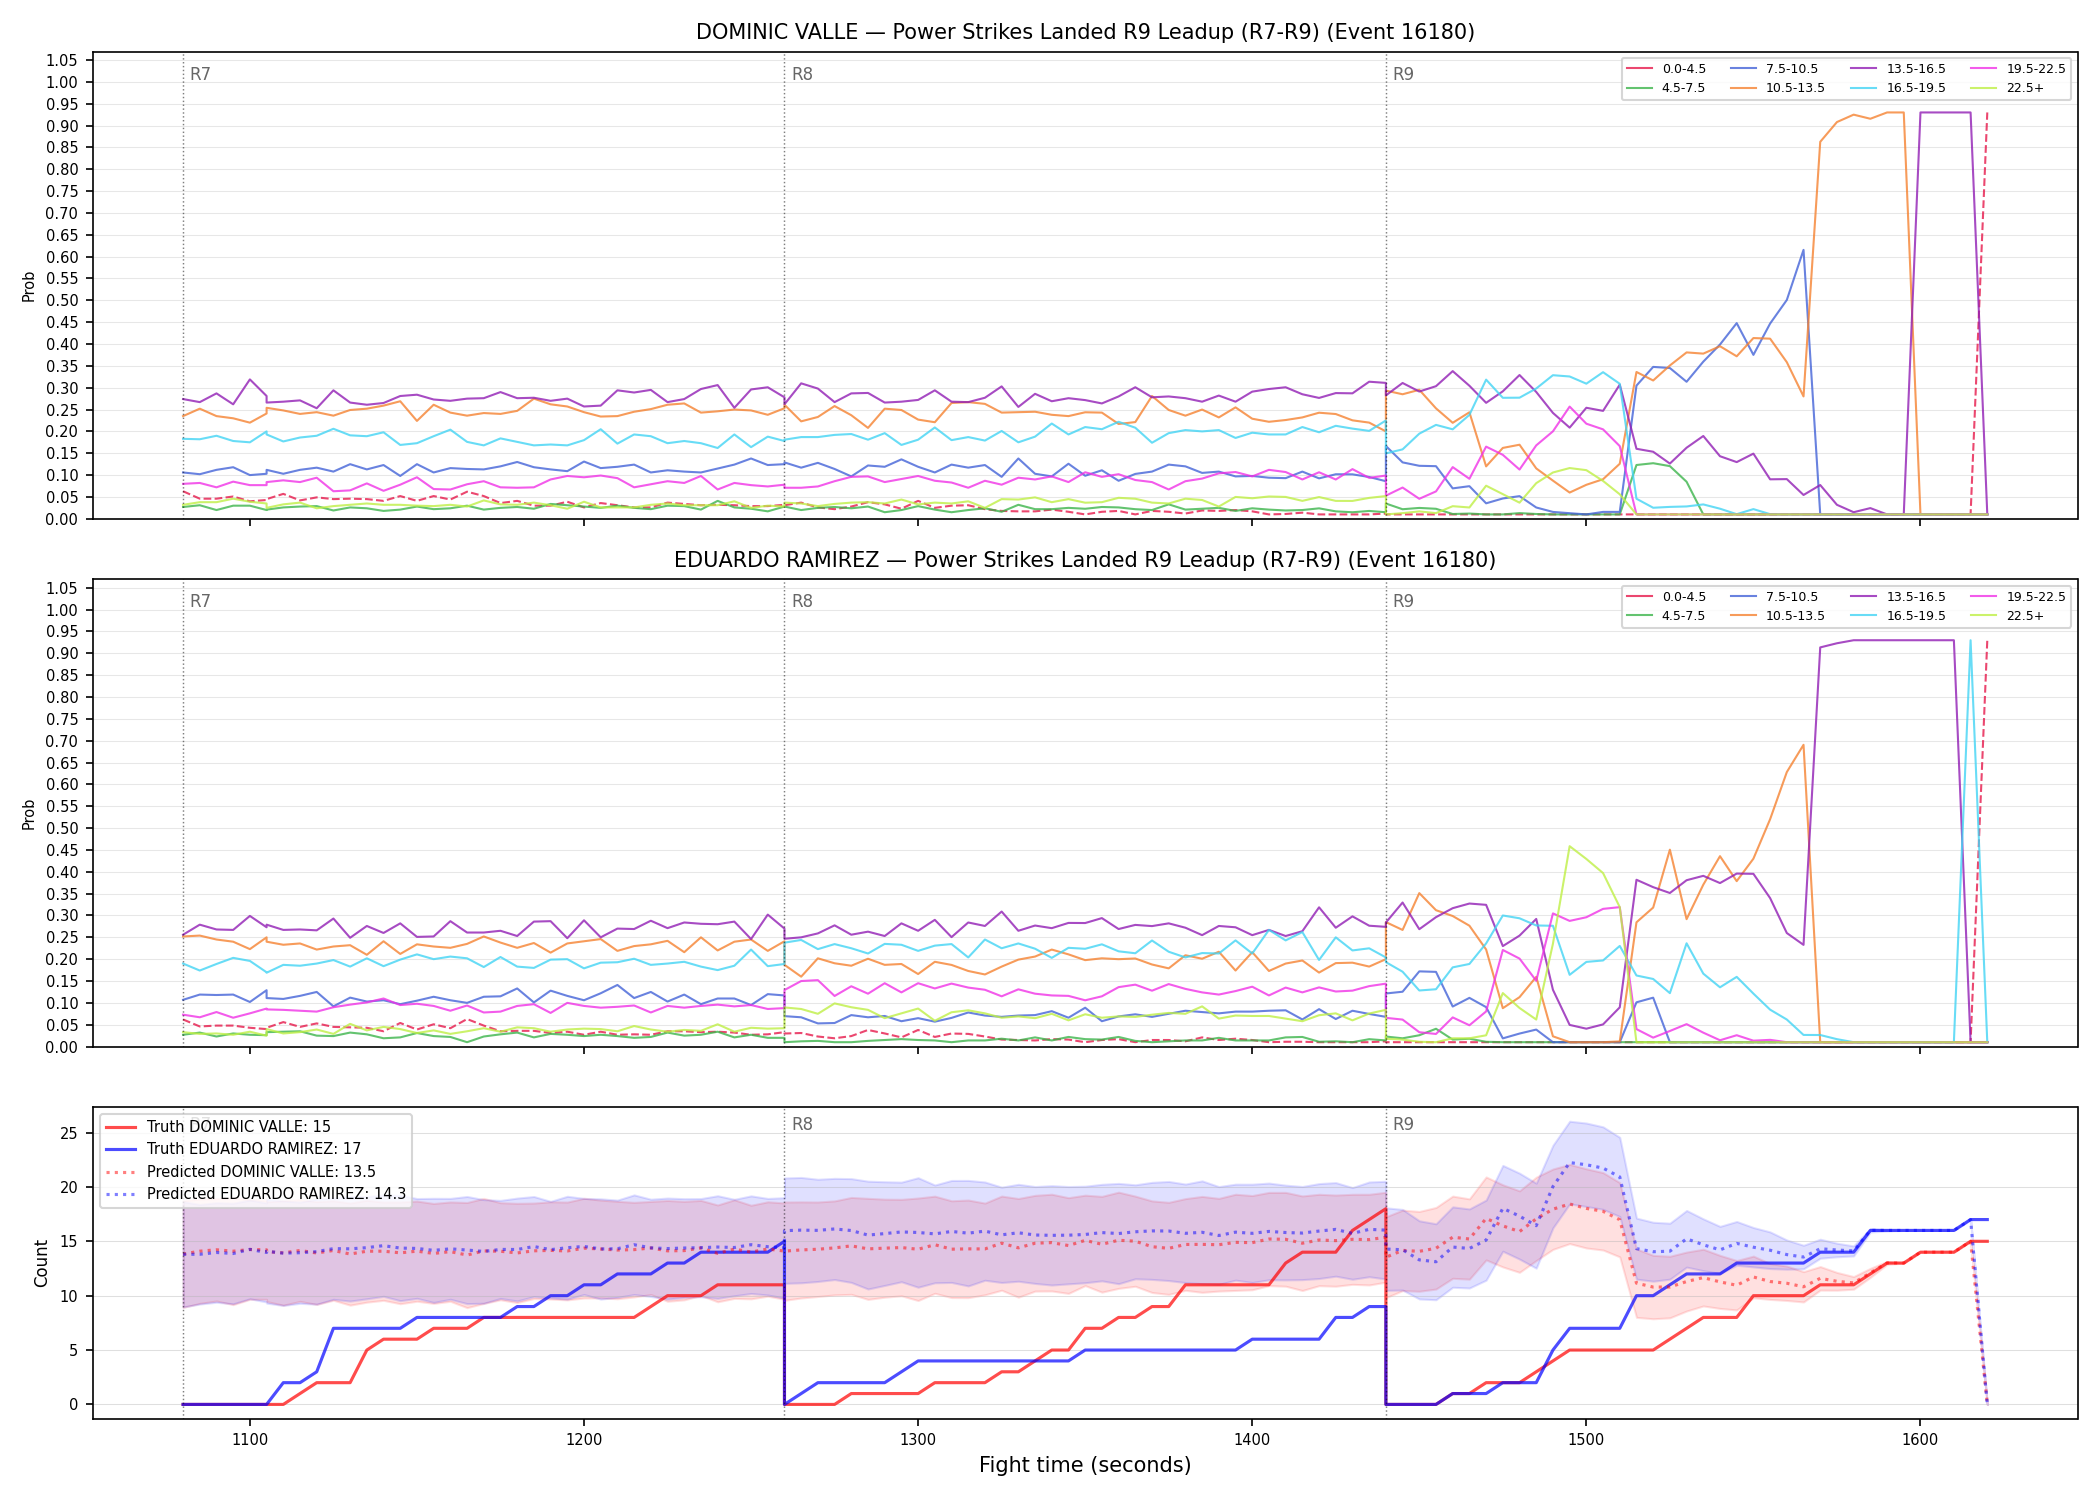
Task: Click the 1600 tick label on the time axis
Action: (x=1920, y=1440)
